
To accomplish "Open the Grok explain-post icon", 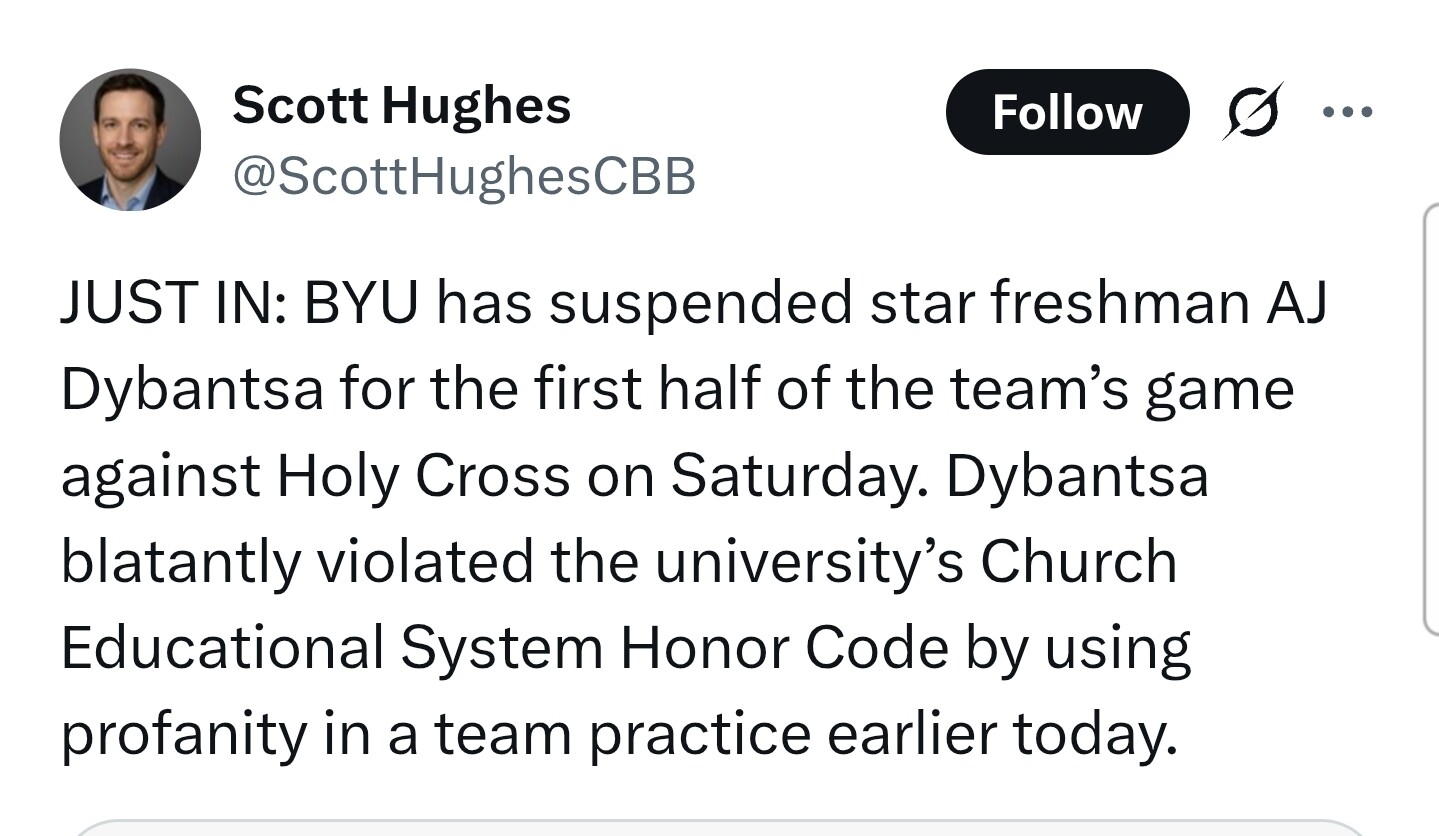I will click(1251, 111).
